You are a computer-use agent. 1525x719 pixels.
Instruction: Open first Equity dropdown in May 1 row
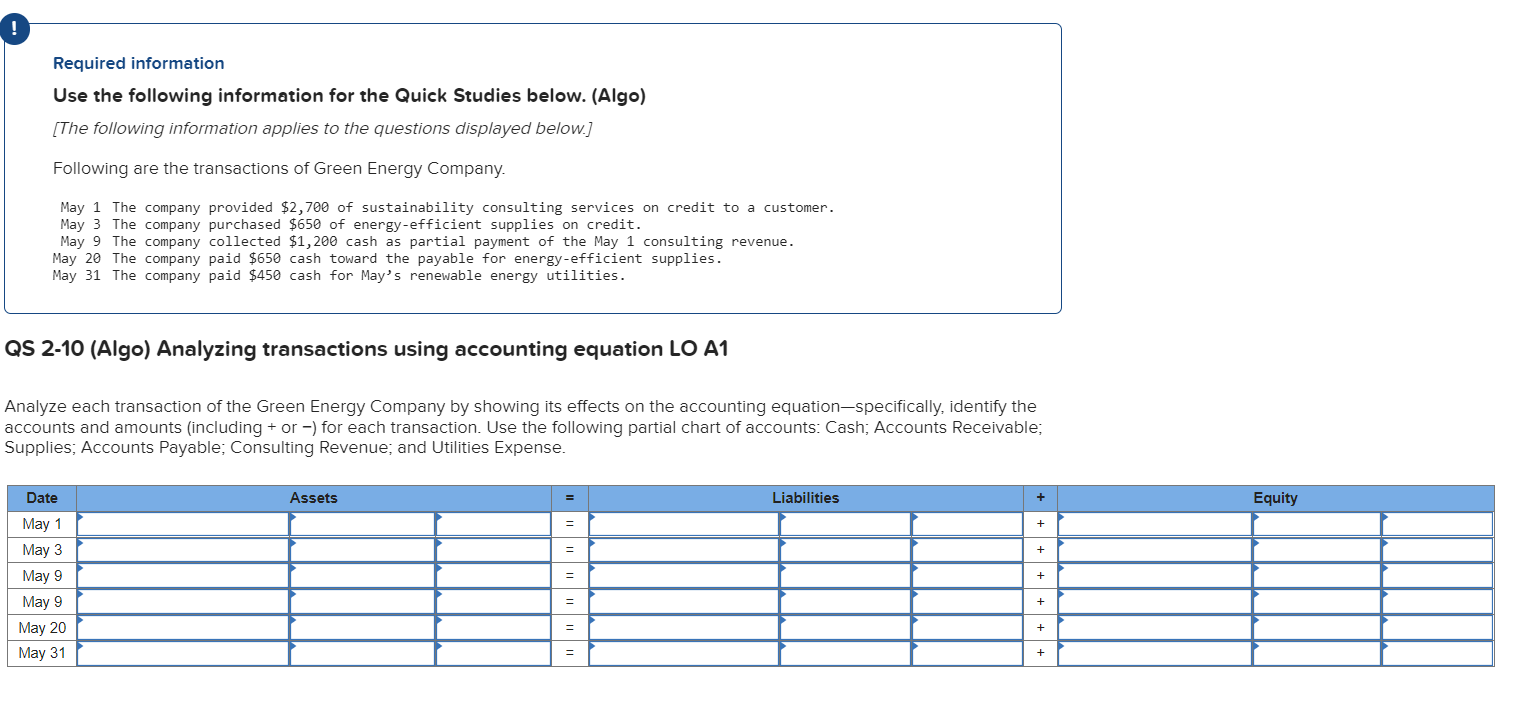[x=1155, y=524]
